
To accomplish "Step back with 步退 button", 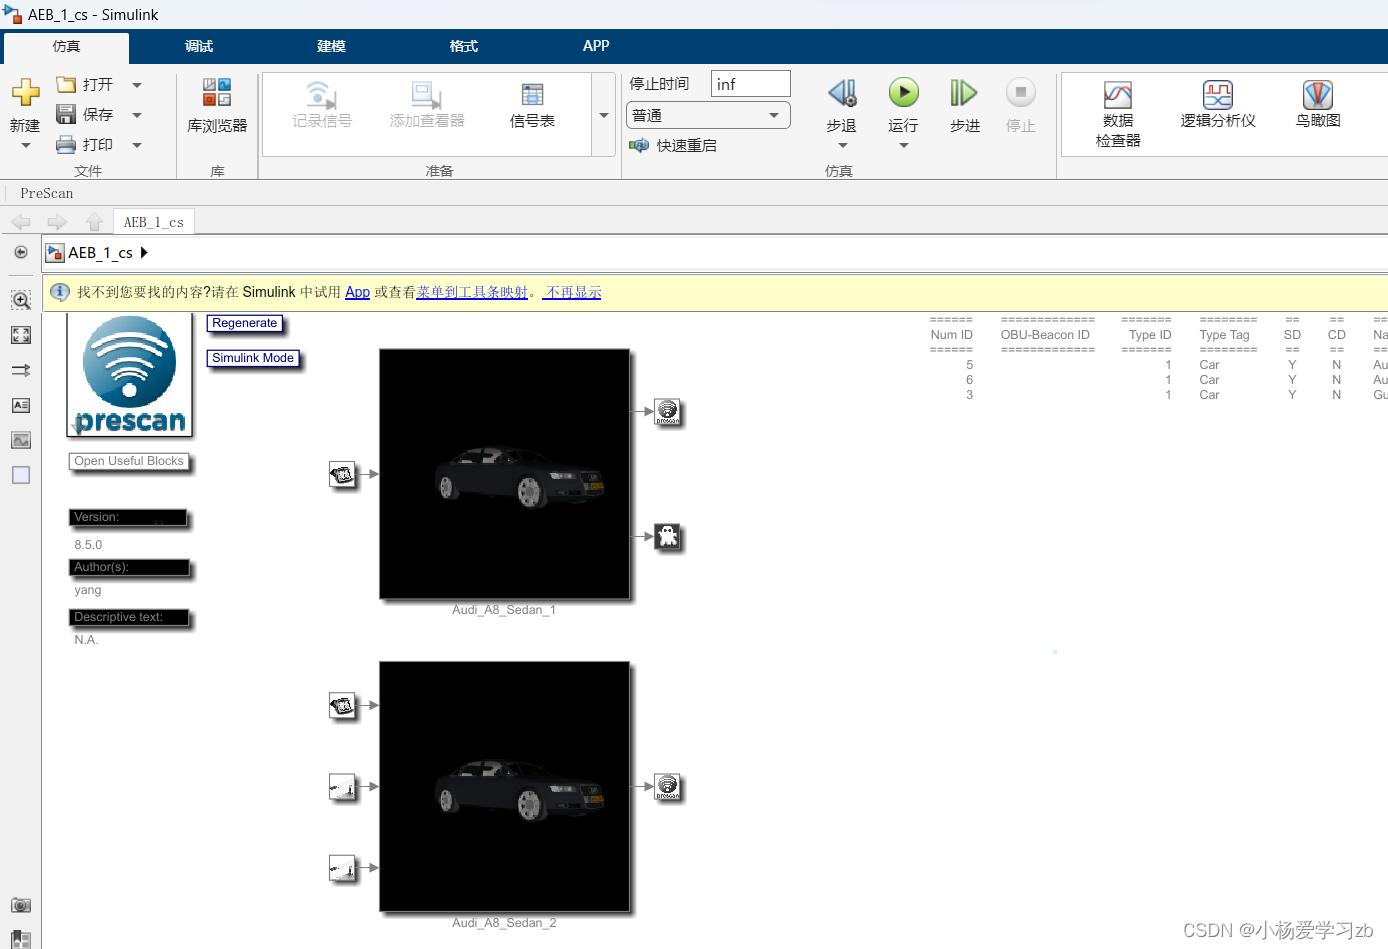I will (842, 105).
